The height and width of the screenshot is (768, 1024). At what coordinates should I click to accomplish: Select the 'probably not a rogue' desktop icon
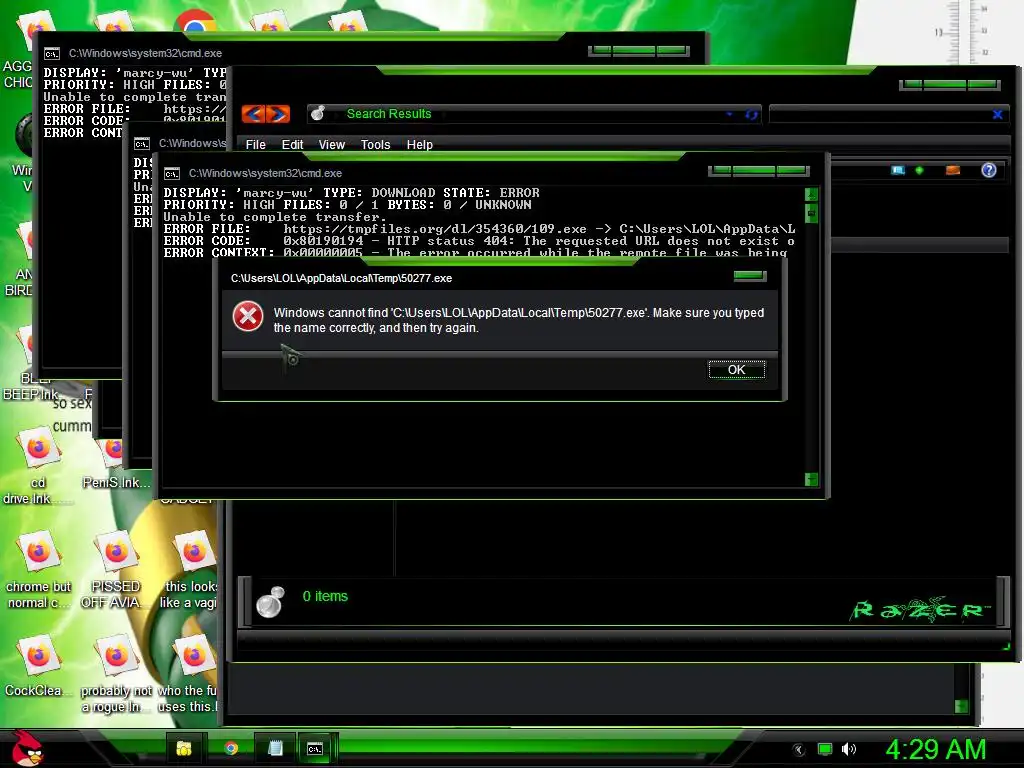116,674
